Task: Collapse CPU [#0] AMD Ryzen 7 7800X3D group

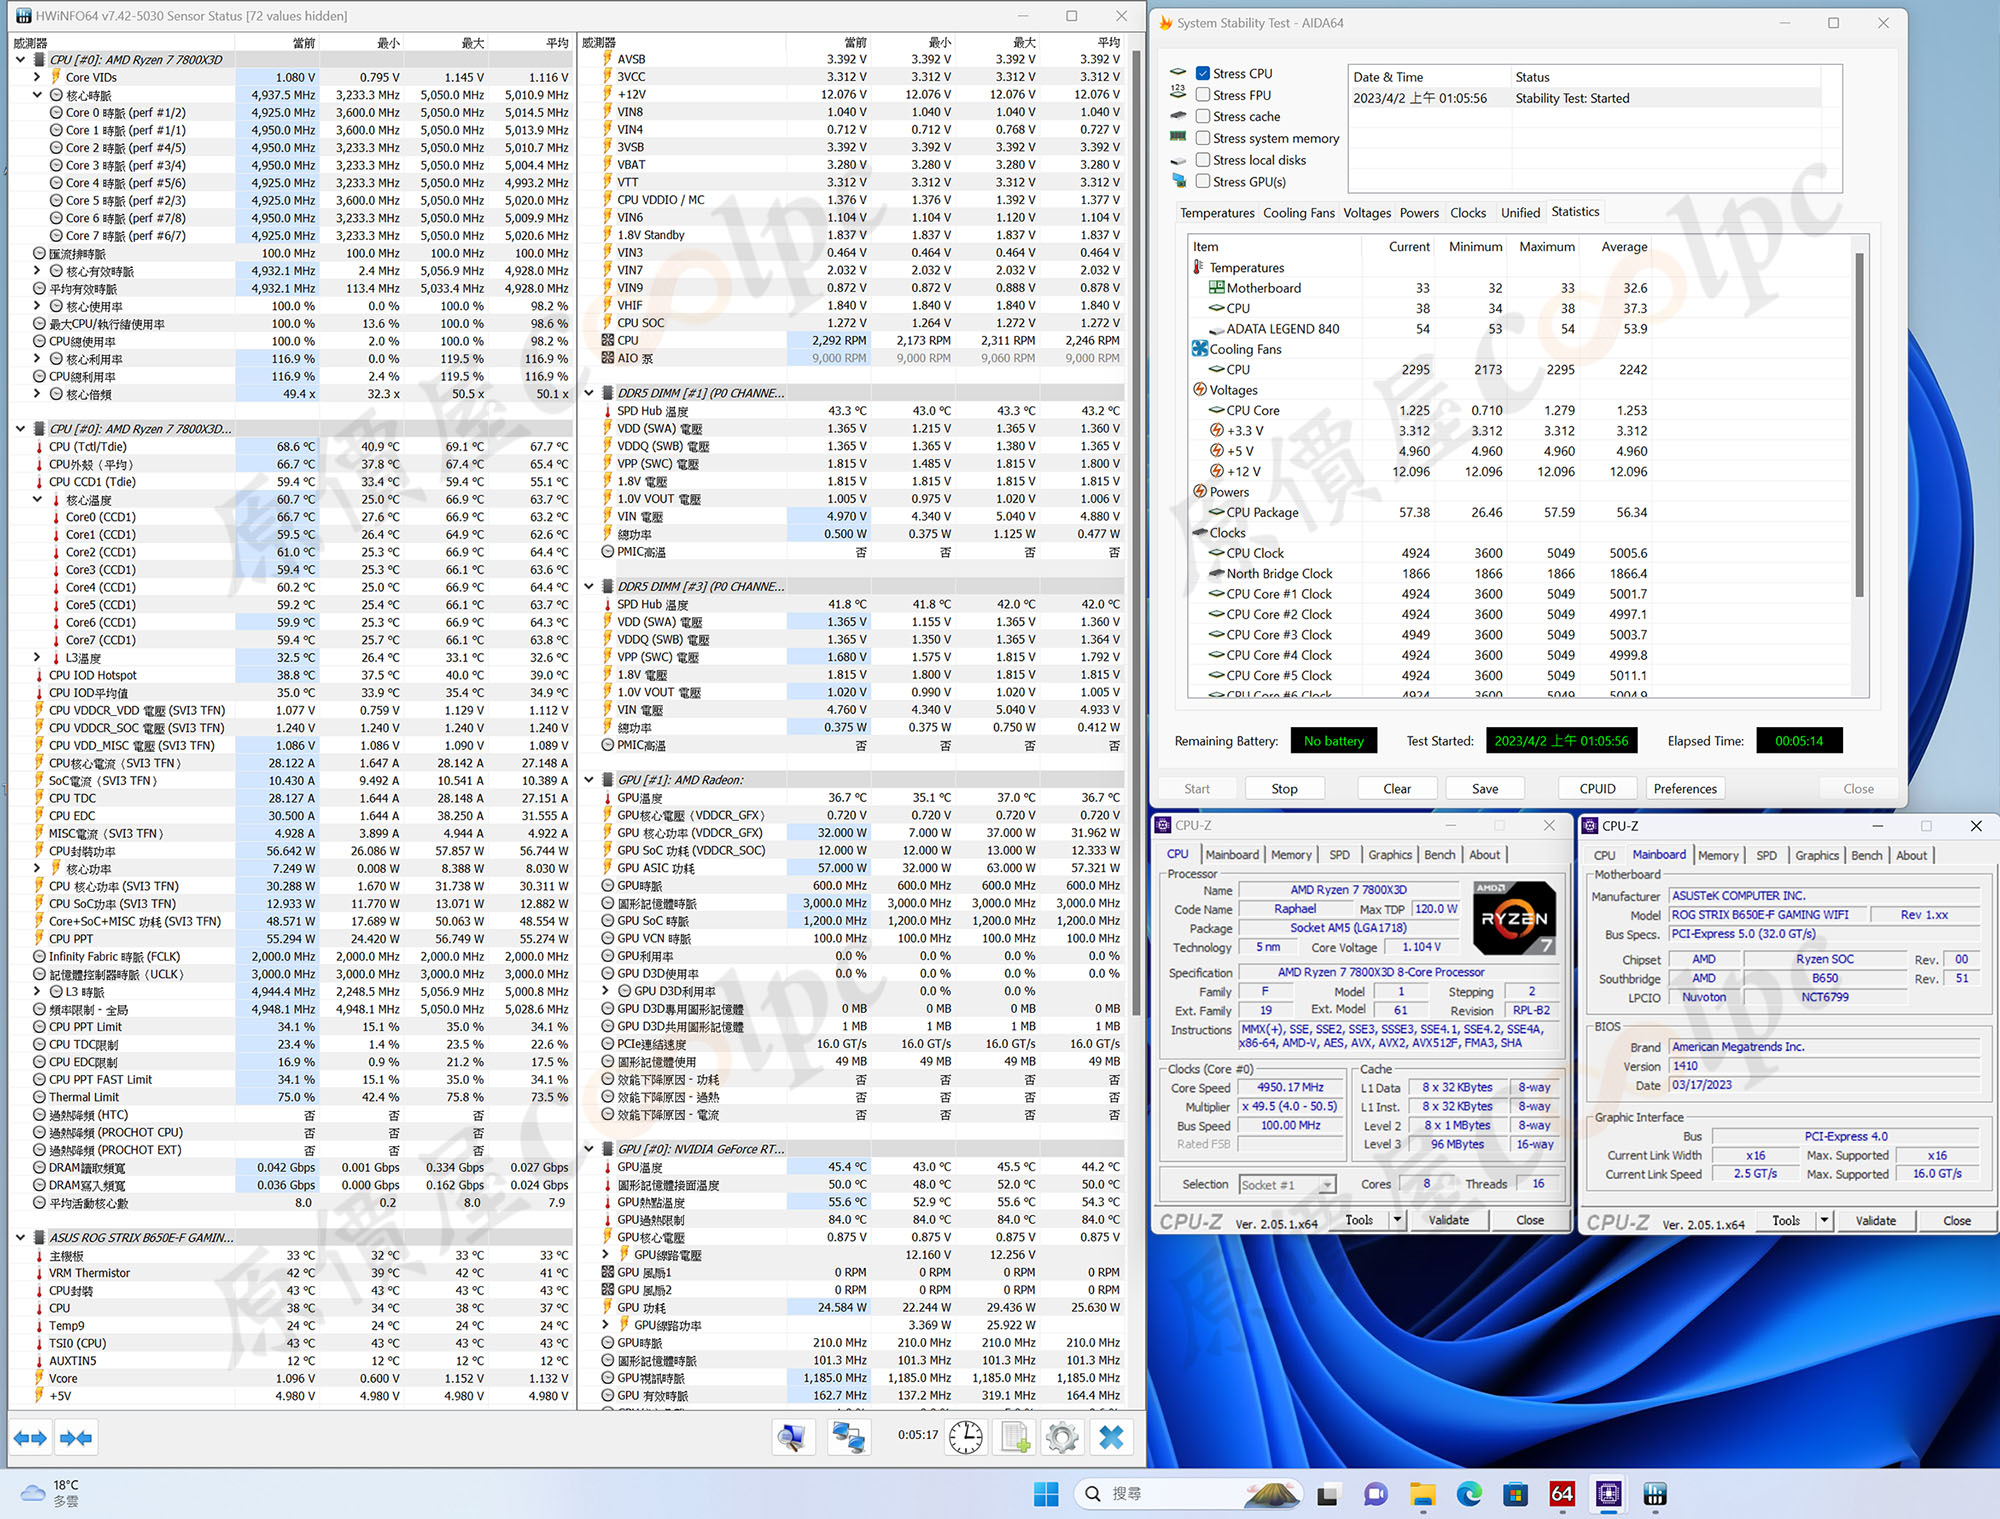Action: pyautogui.click(x=20, y=60)
